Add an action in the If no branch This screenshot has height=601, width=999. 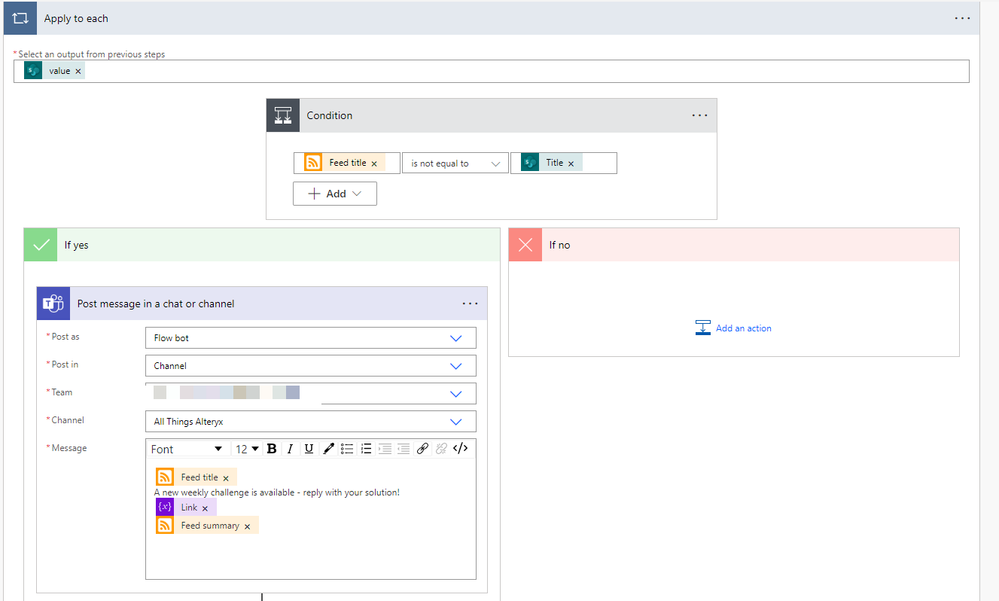click(733, 328)
